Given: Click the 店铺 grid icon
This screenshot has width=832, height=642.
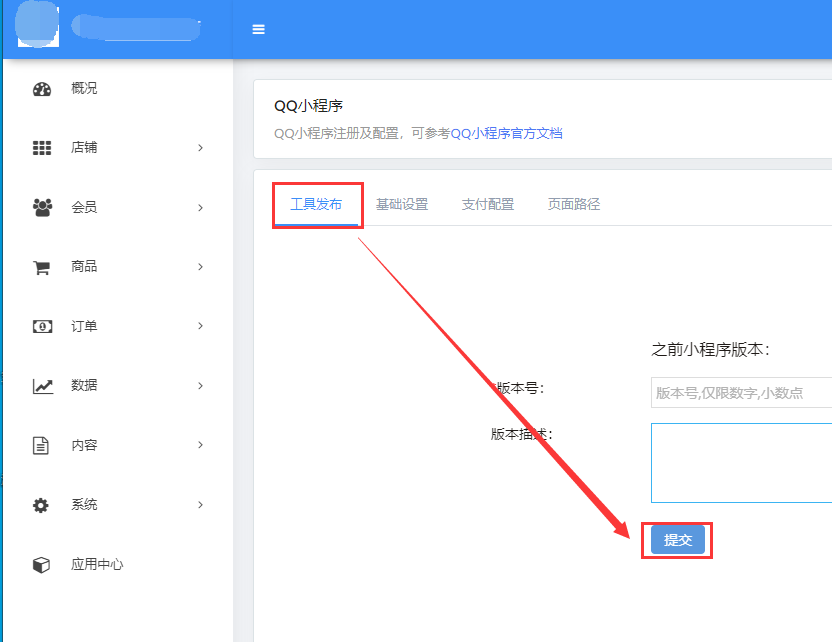Looking at the screenshot, I should [42, 148].
